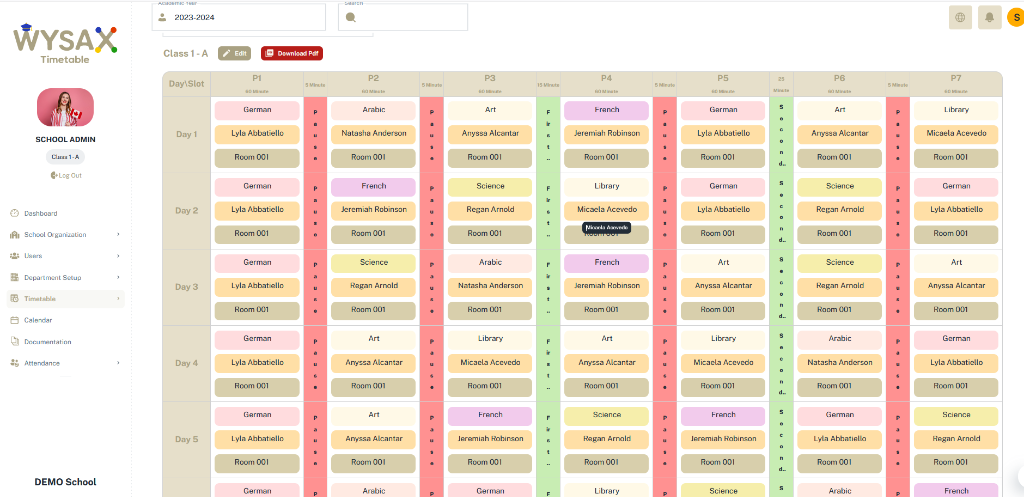Image resolution: width=1024 pixels, height=497 pixels.
Task: Click the Second break column on Day 3
Action: tap(782, 287)
